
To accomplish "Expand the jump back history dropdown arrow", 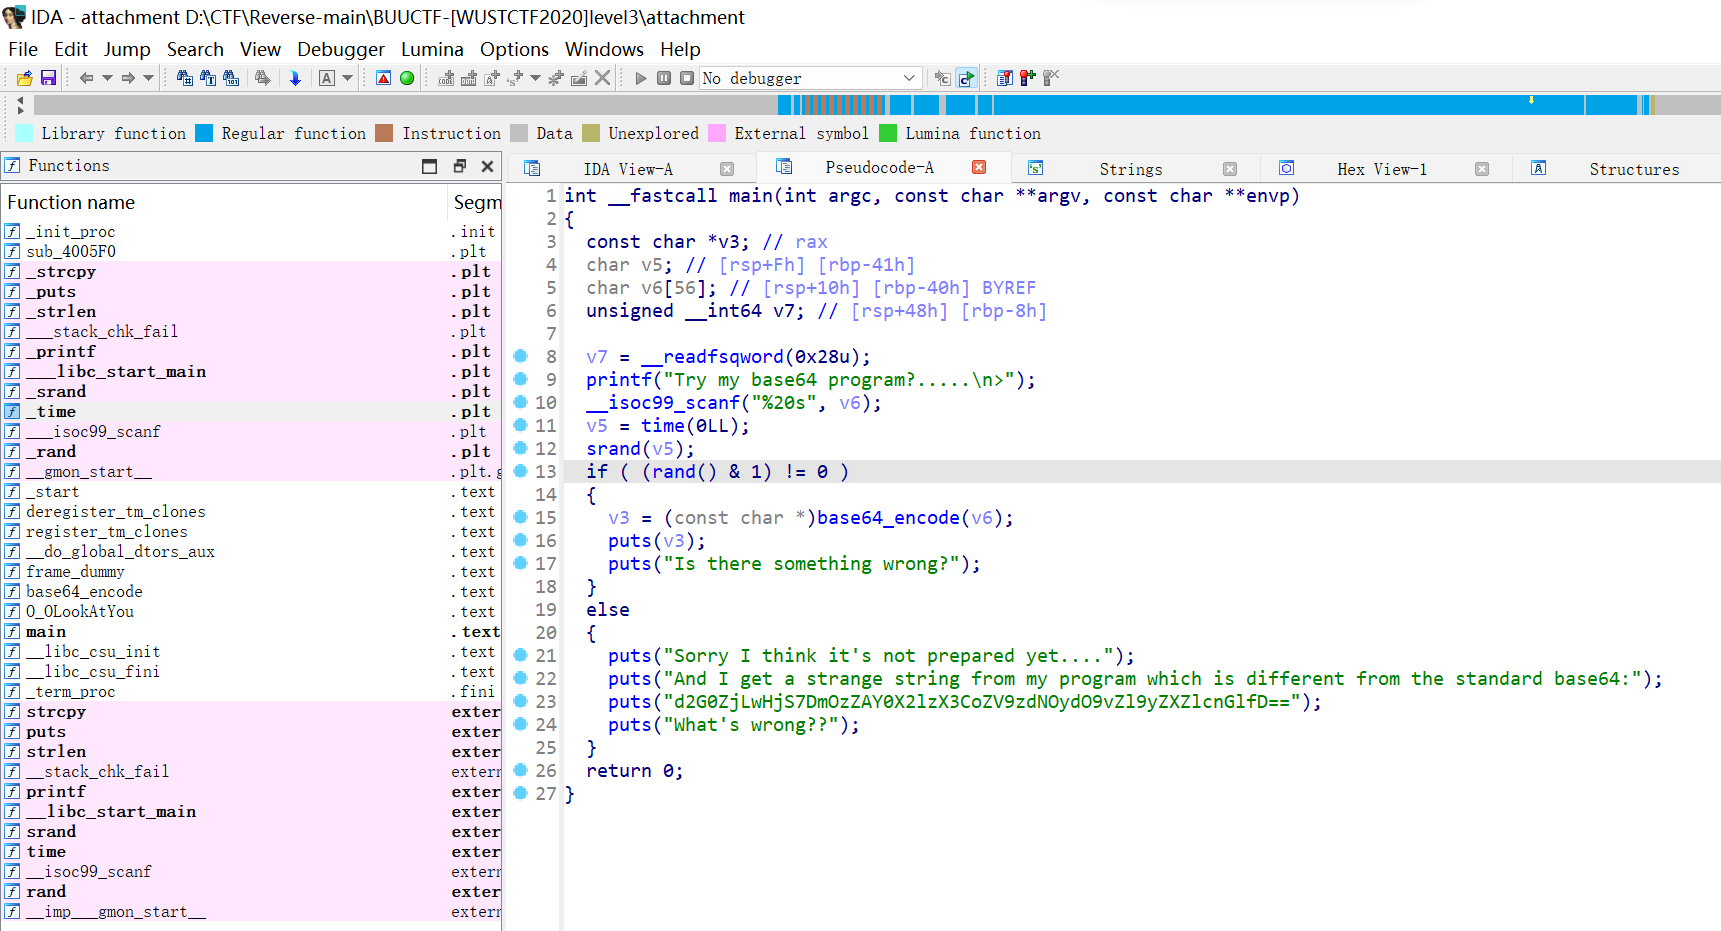I will [107, 78].
